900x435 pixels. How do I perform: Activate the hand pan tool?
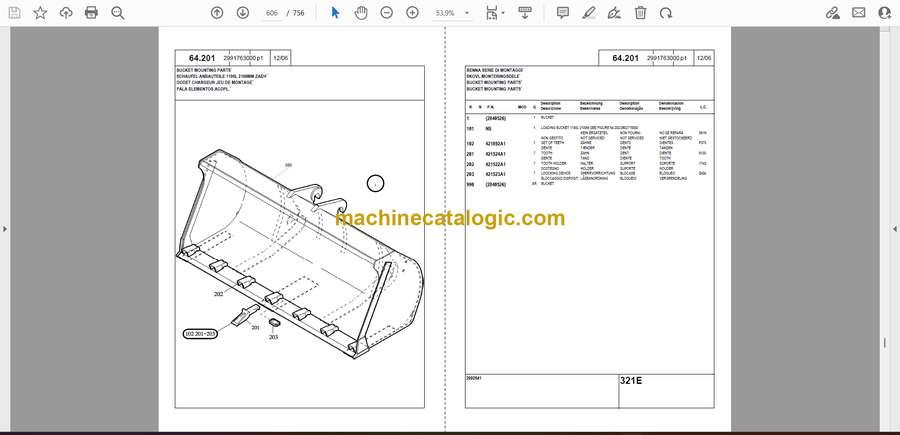(361, 13)
